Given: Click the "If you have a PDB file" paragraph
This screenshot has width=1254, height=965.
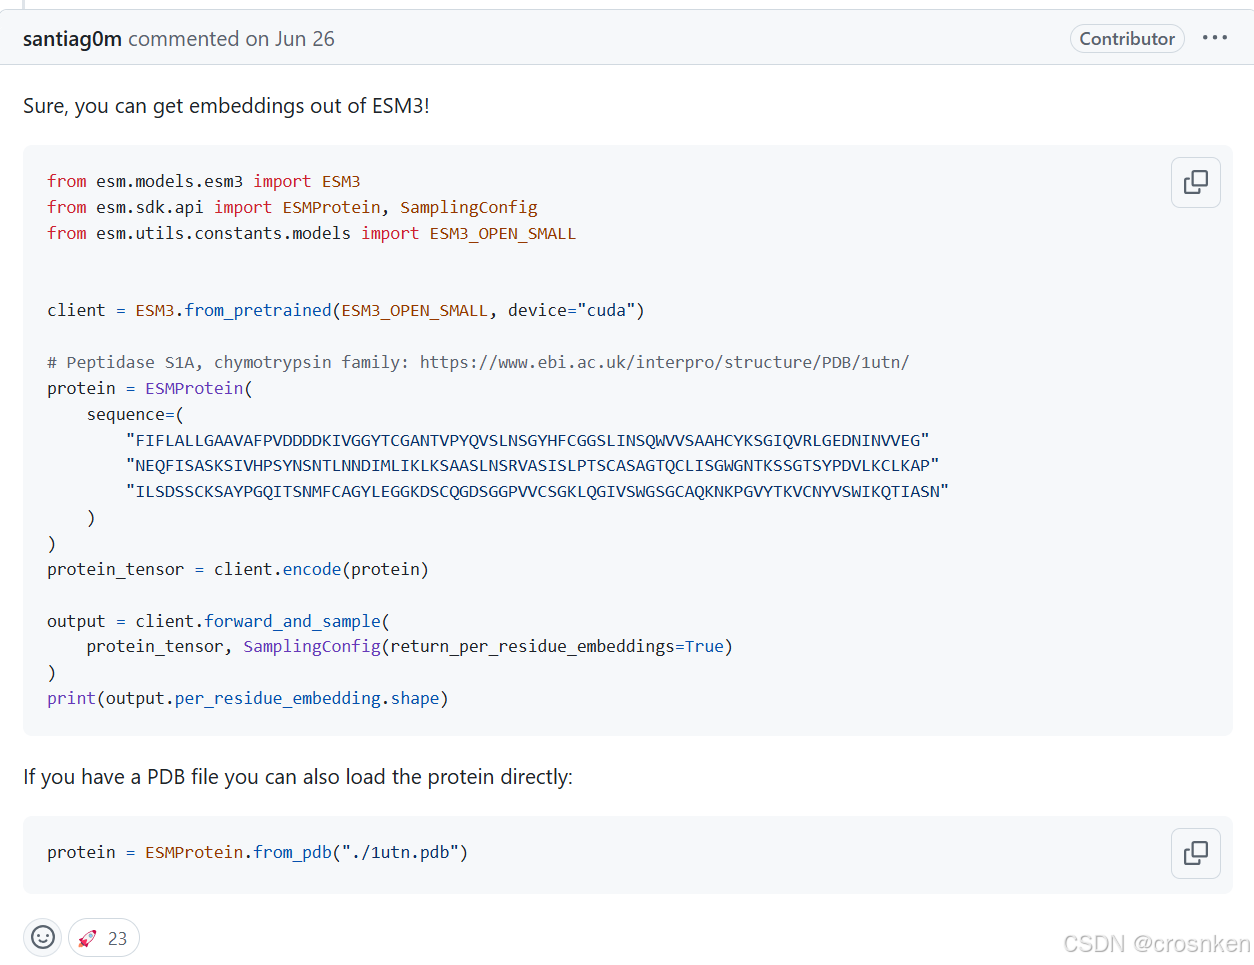Looking at the screenshot, I should (x=298, y=777).
